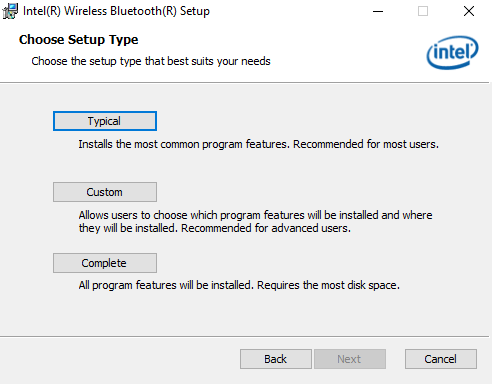
Task: Click the Intel logo
Action: (x=452, y=52)
